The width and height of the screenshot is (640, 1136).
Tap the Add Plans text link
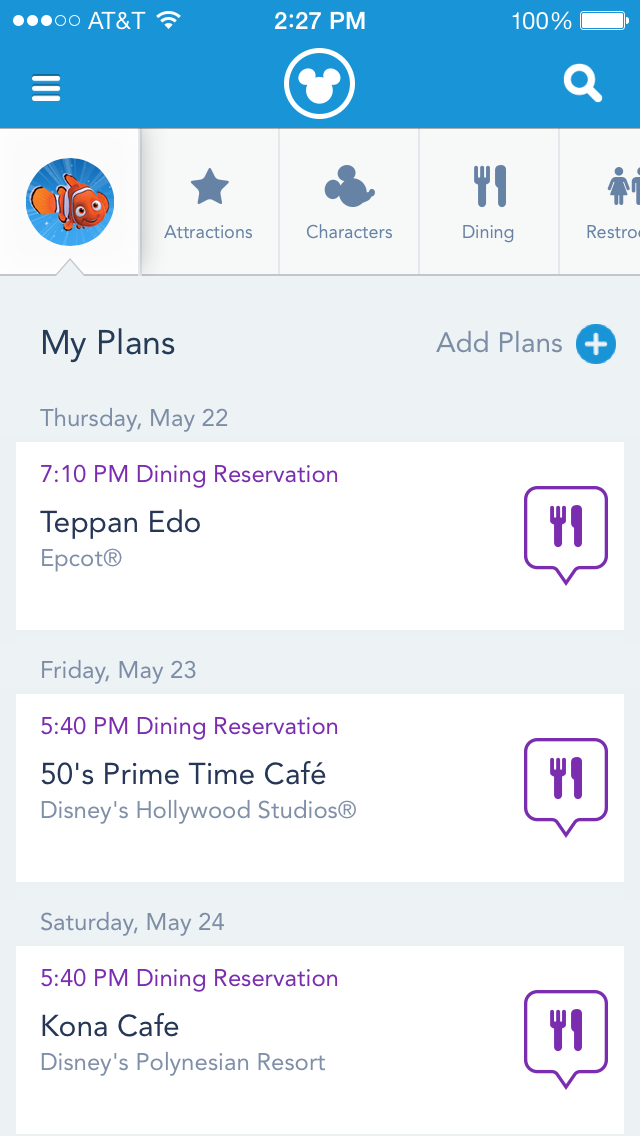click(x=499, y=343)
